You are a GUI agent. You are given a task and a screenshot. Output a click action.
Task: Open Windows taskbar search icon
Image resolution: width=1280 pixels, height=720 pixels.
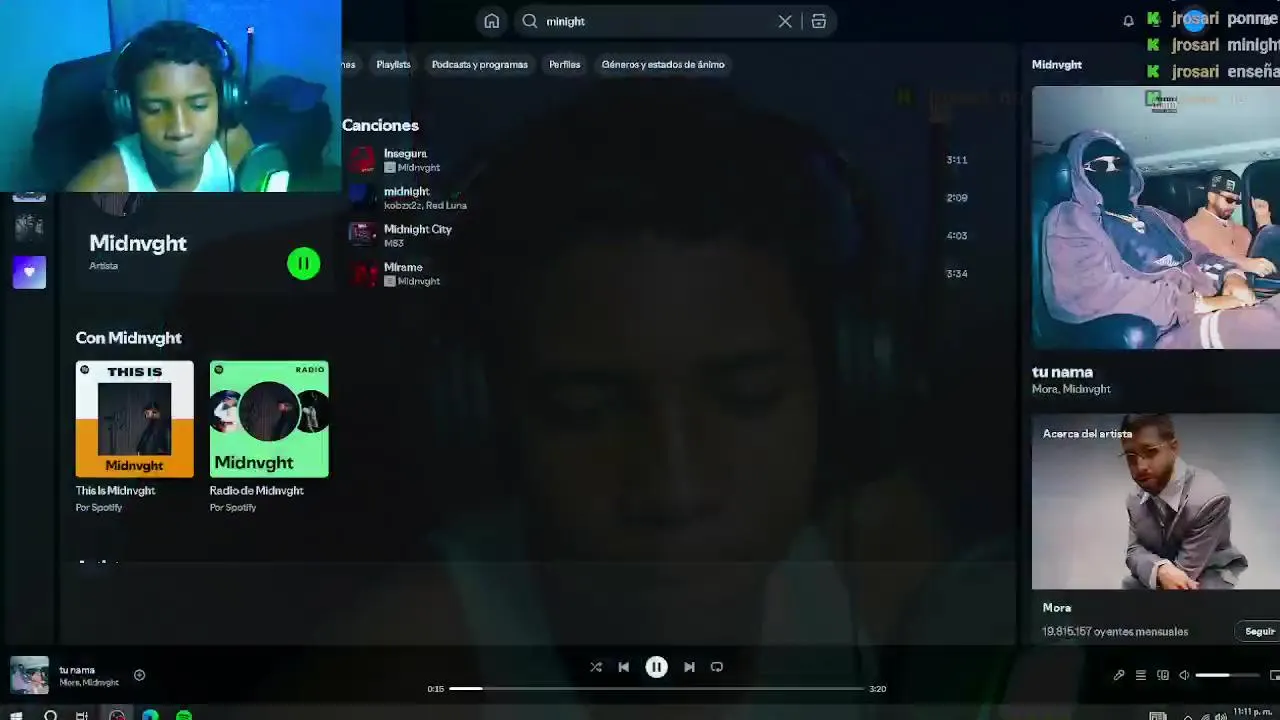(50, 716)
